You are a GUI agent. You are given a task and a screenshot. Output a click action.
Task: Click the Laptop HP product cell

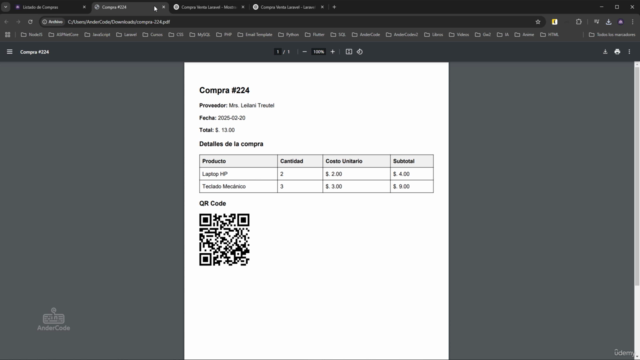tap(238, 174)
